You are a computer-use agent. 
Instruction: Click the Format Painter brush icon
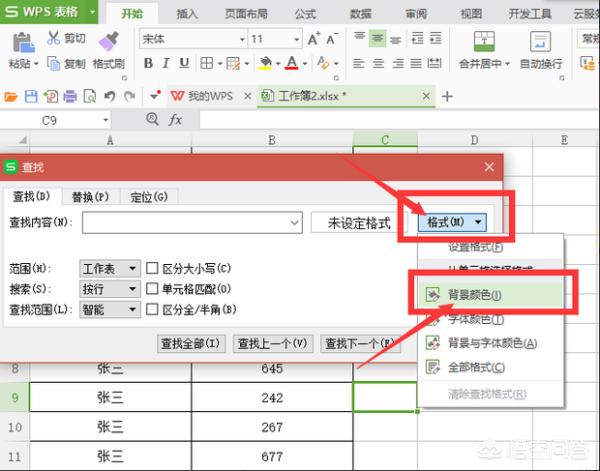tap(108, 40)
